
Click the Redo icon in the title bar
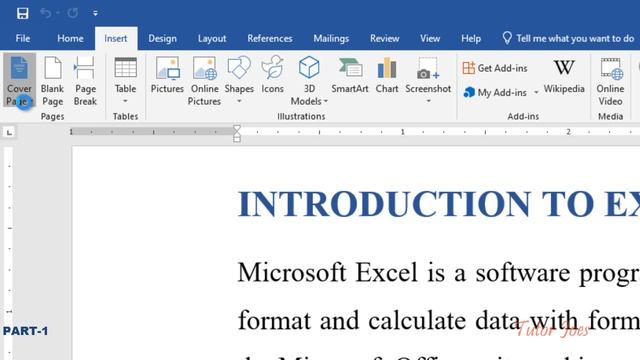[73, 13]
